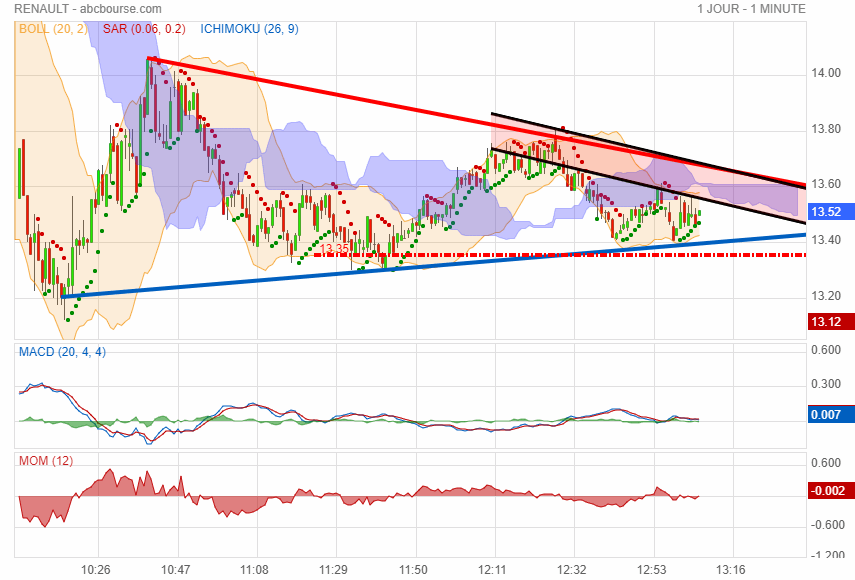Viewport: 855px width, 580px height.
Task: Click the MACD axis 0.600 label
Action: tap(826, 350)
